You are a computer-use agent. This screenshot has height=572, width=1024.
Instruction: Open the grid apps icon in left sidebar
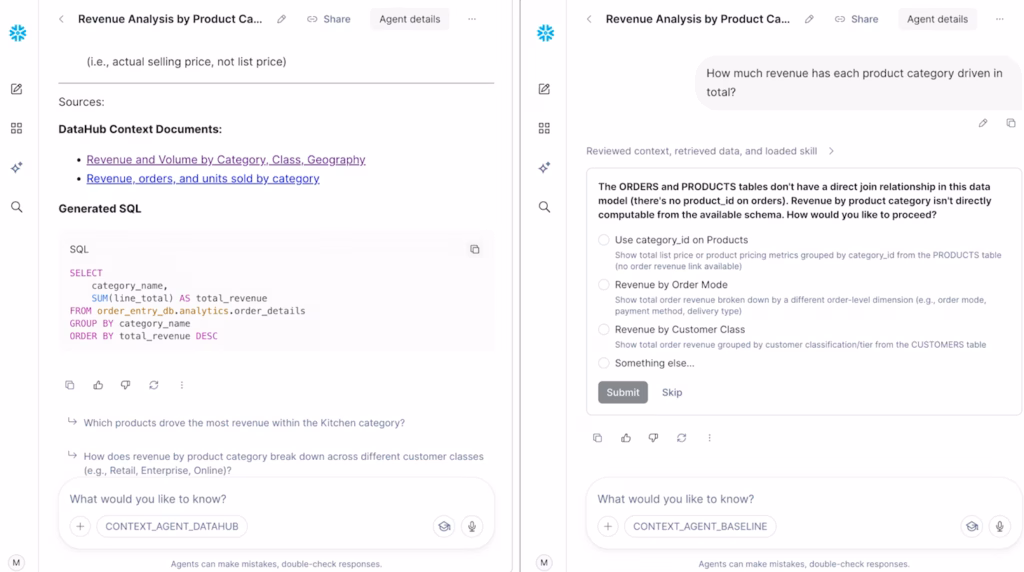(16, 128)
